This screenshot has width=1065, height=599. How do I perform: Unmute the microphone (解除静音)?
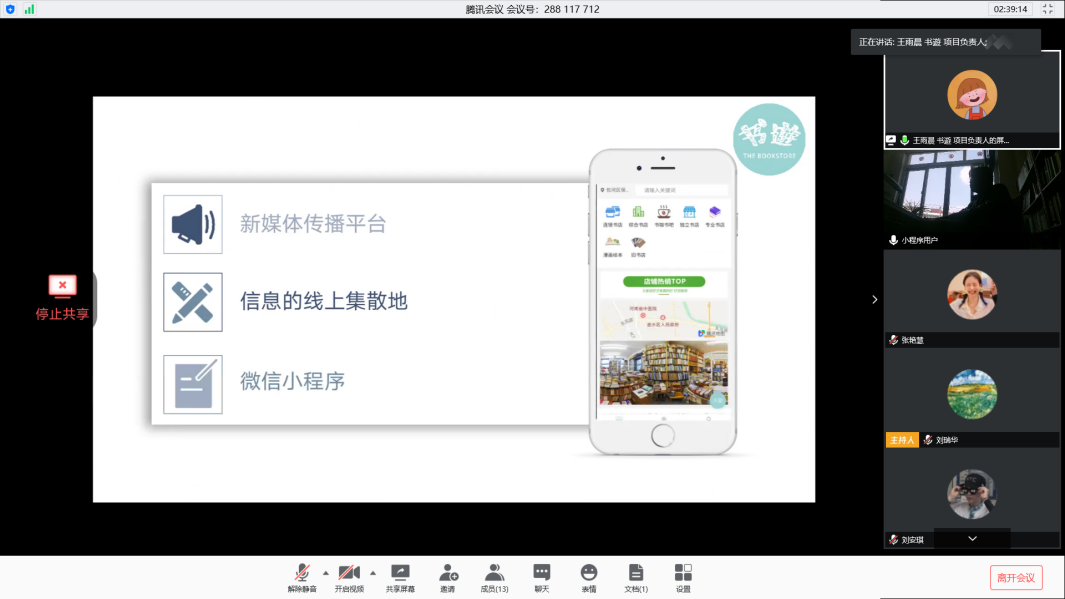click(301, 574)
